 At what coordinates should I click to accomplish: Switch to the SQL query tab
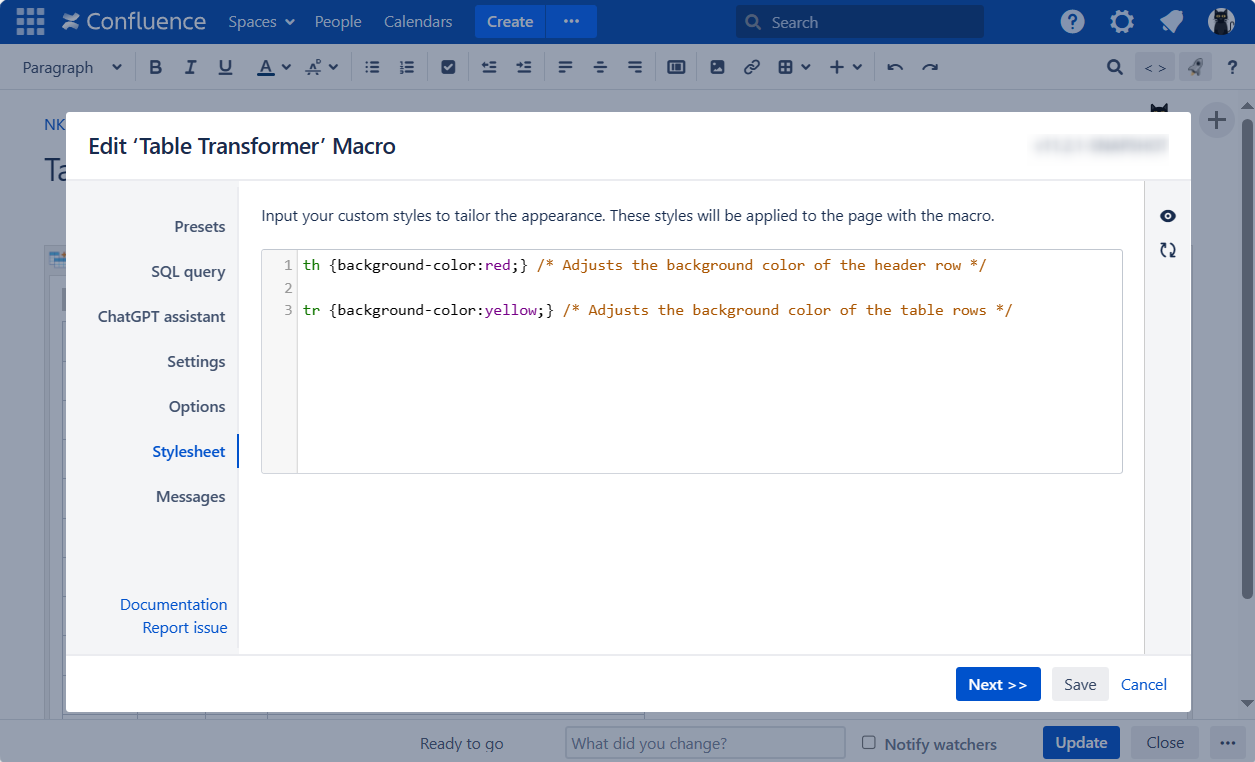pyautogui.click(x=188, y=272)
